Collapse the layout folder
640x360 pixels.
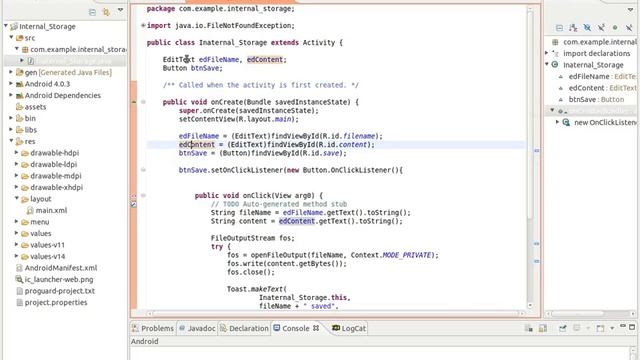[17, 198]
